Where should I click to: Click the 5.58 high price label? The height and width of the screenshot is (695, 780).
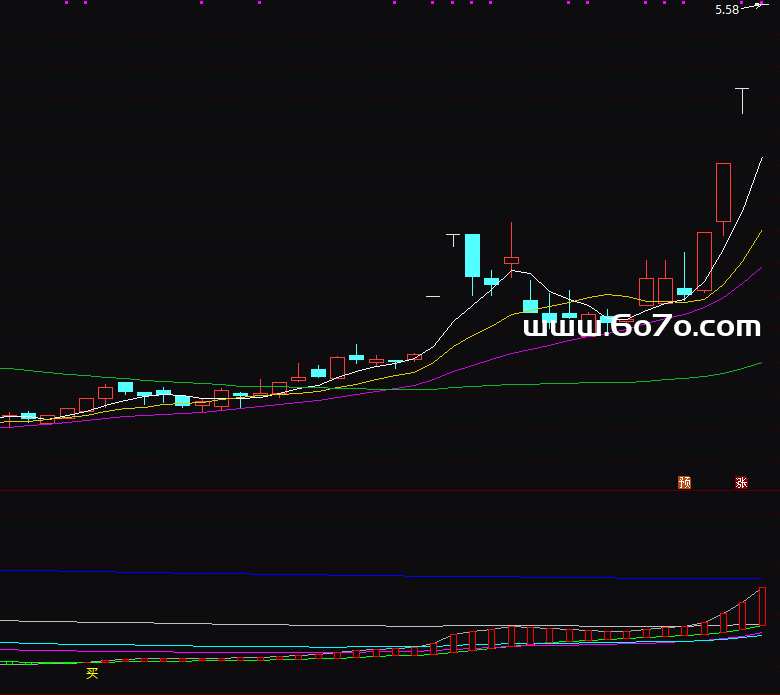point(727,10)
